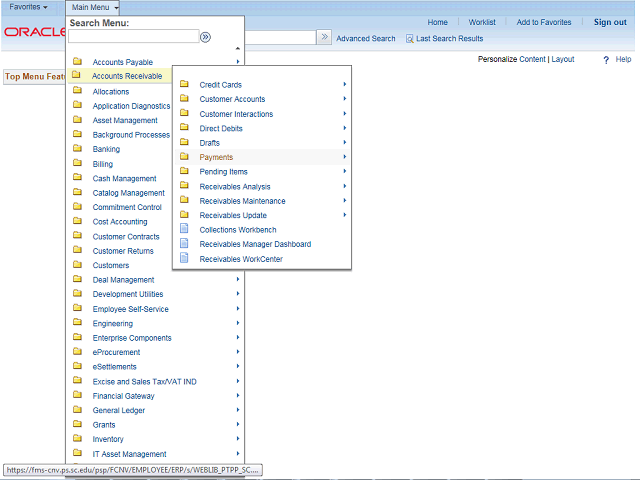
Task: Expand the Payments submenu arrow
Action: click(x=345, y=157)
